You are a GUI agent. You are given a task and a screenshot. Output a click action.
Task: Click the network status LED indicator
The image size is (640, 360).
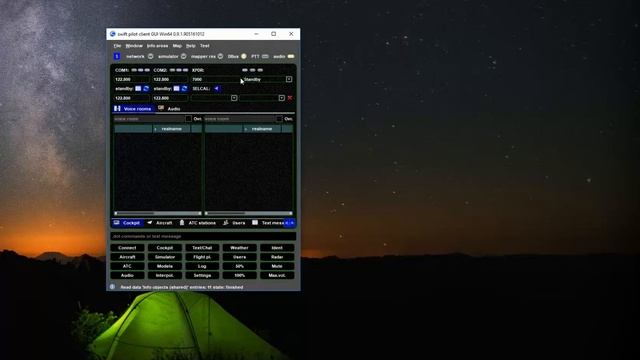[x=151, y=56]
